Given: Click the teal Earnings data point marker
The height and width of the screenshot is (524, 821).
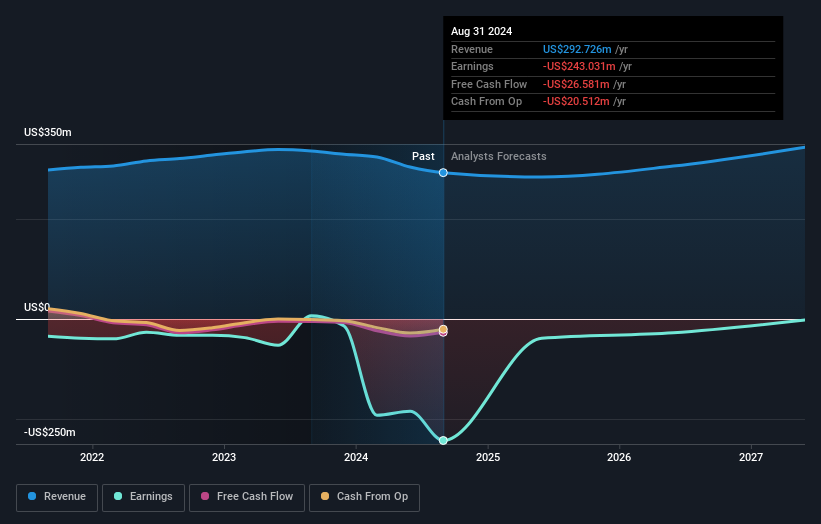Looking at the screenshot, I should coord(443,440).
